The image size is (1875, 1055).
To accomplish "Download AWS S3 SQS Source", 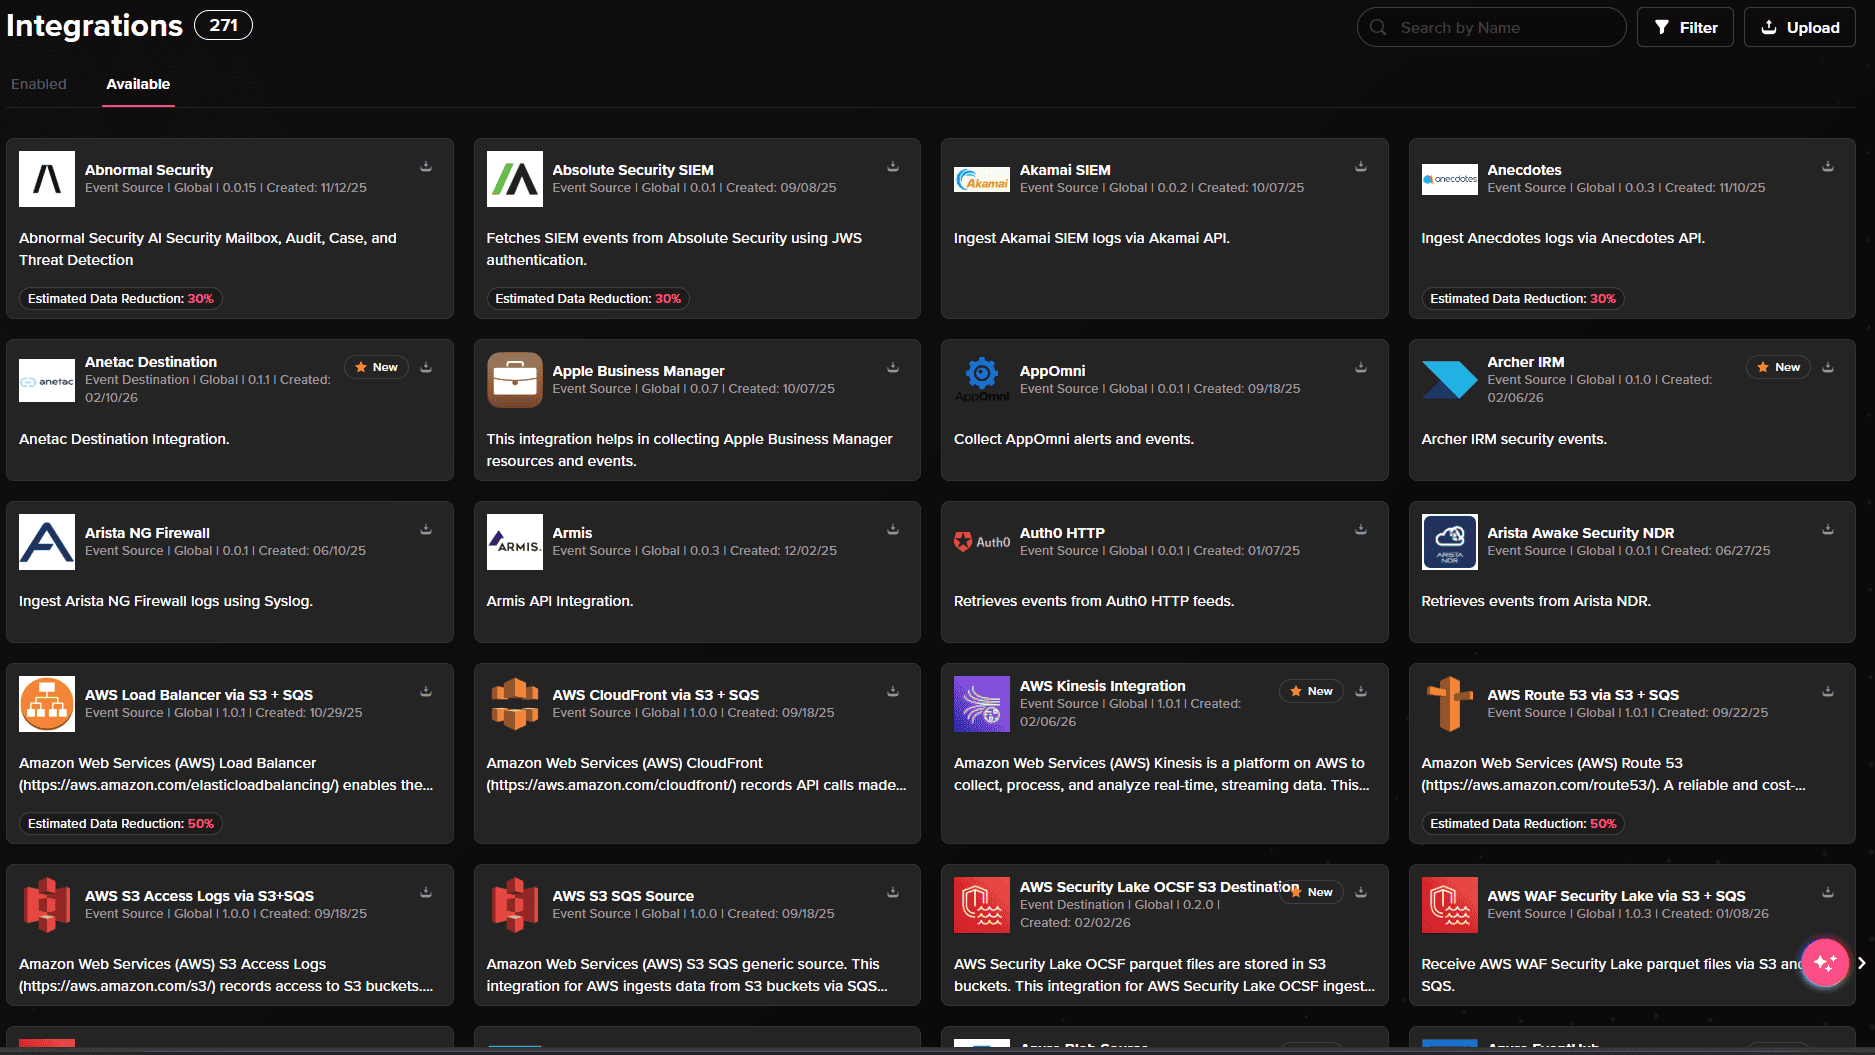I will [893, 893].
